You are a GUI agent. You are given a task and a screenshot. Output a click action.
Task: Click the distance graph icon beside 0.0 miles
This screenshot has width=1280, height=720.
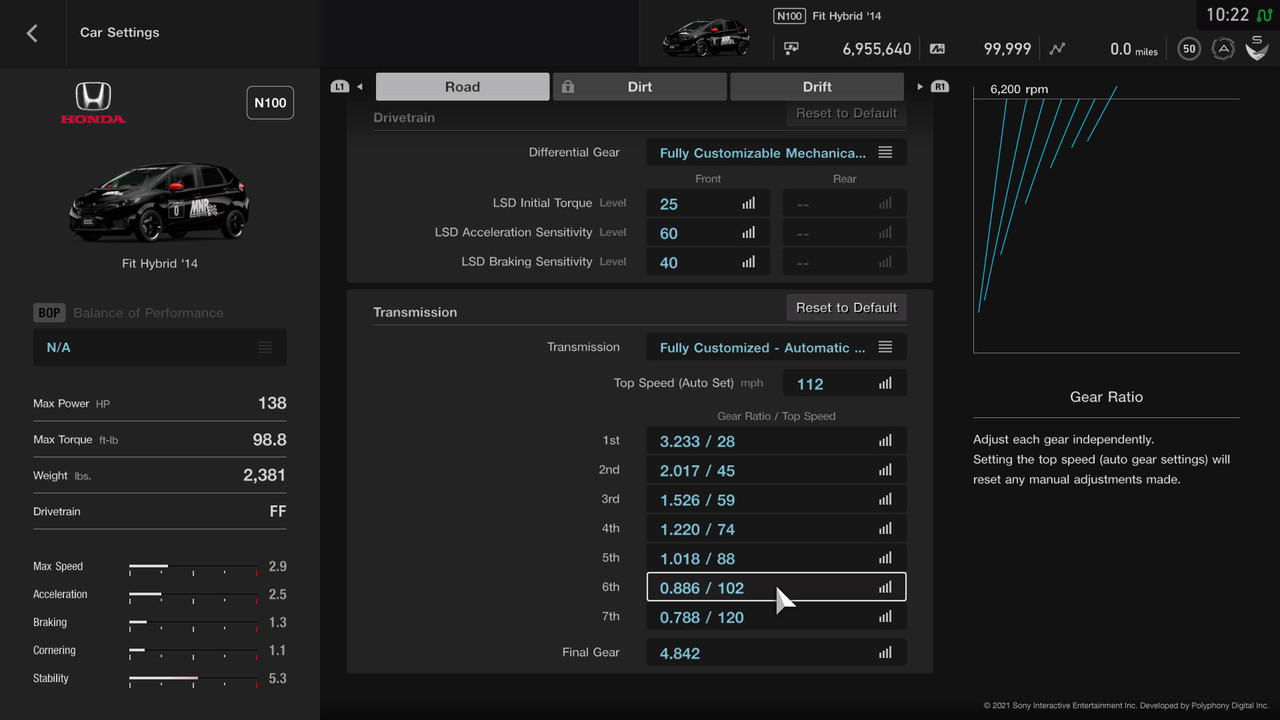[x=1057, y=48]
